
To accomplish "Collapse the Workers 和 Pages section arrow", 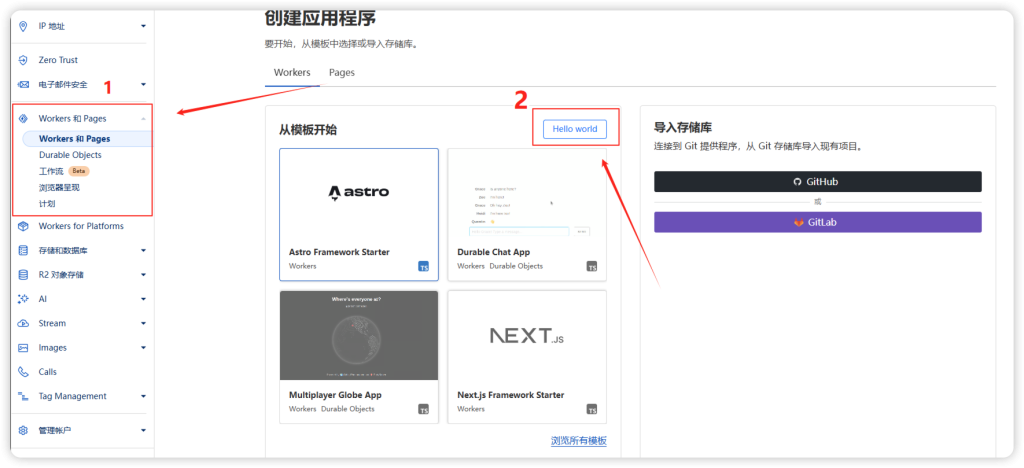I will (x=144, y=119).
